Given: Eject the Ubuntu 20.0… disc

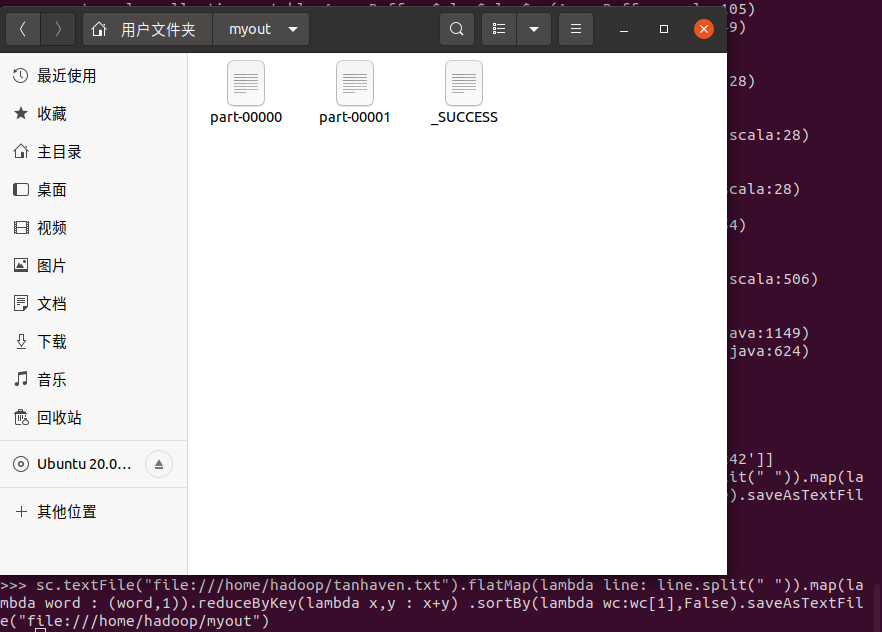Looking at the screenshot, I should [159, 464].
